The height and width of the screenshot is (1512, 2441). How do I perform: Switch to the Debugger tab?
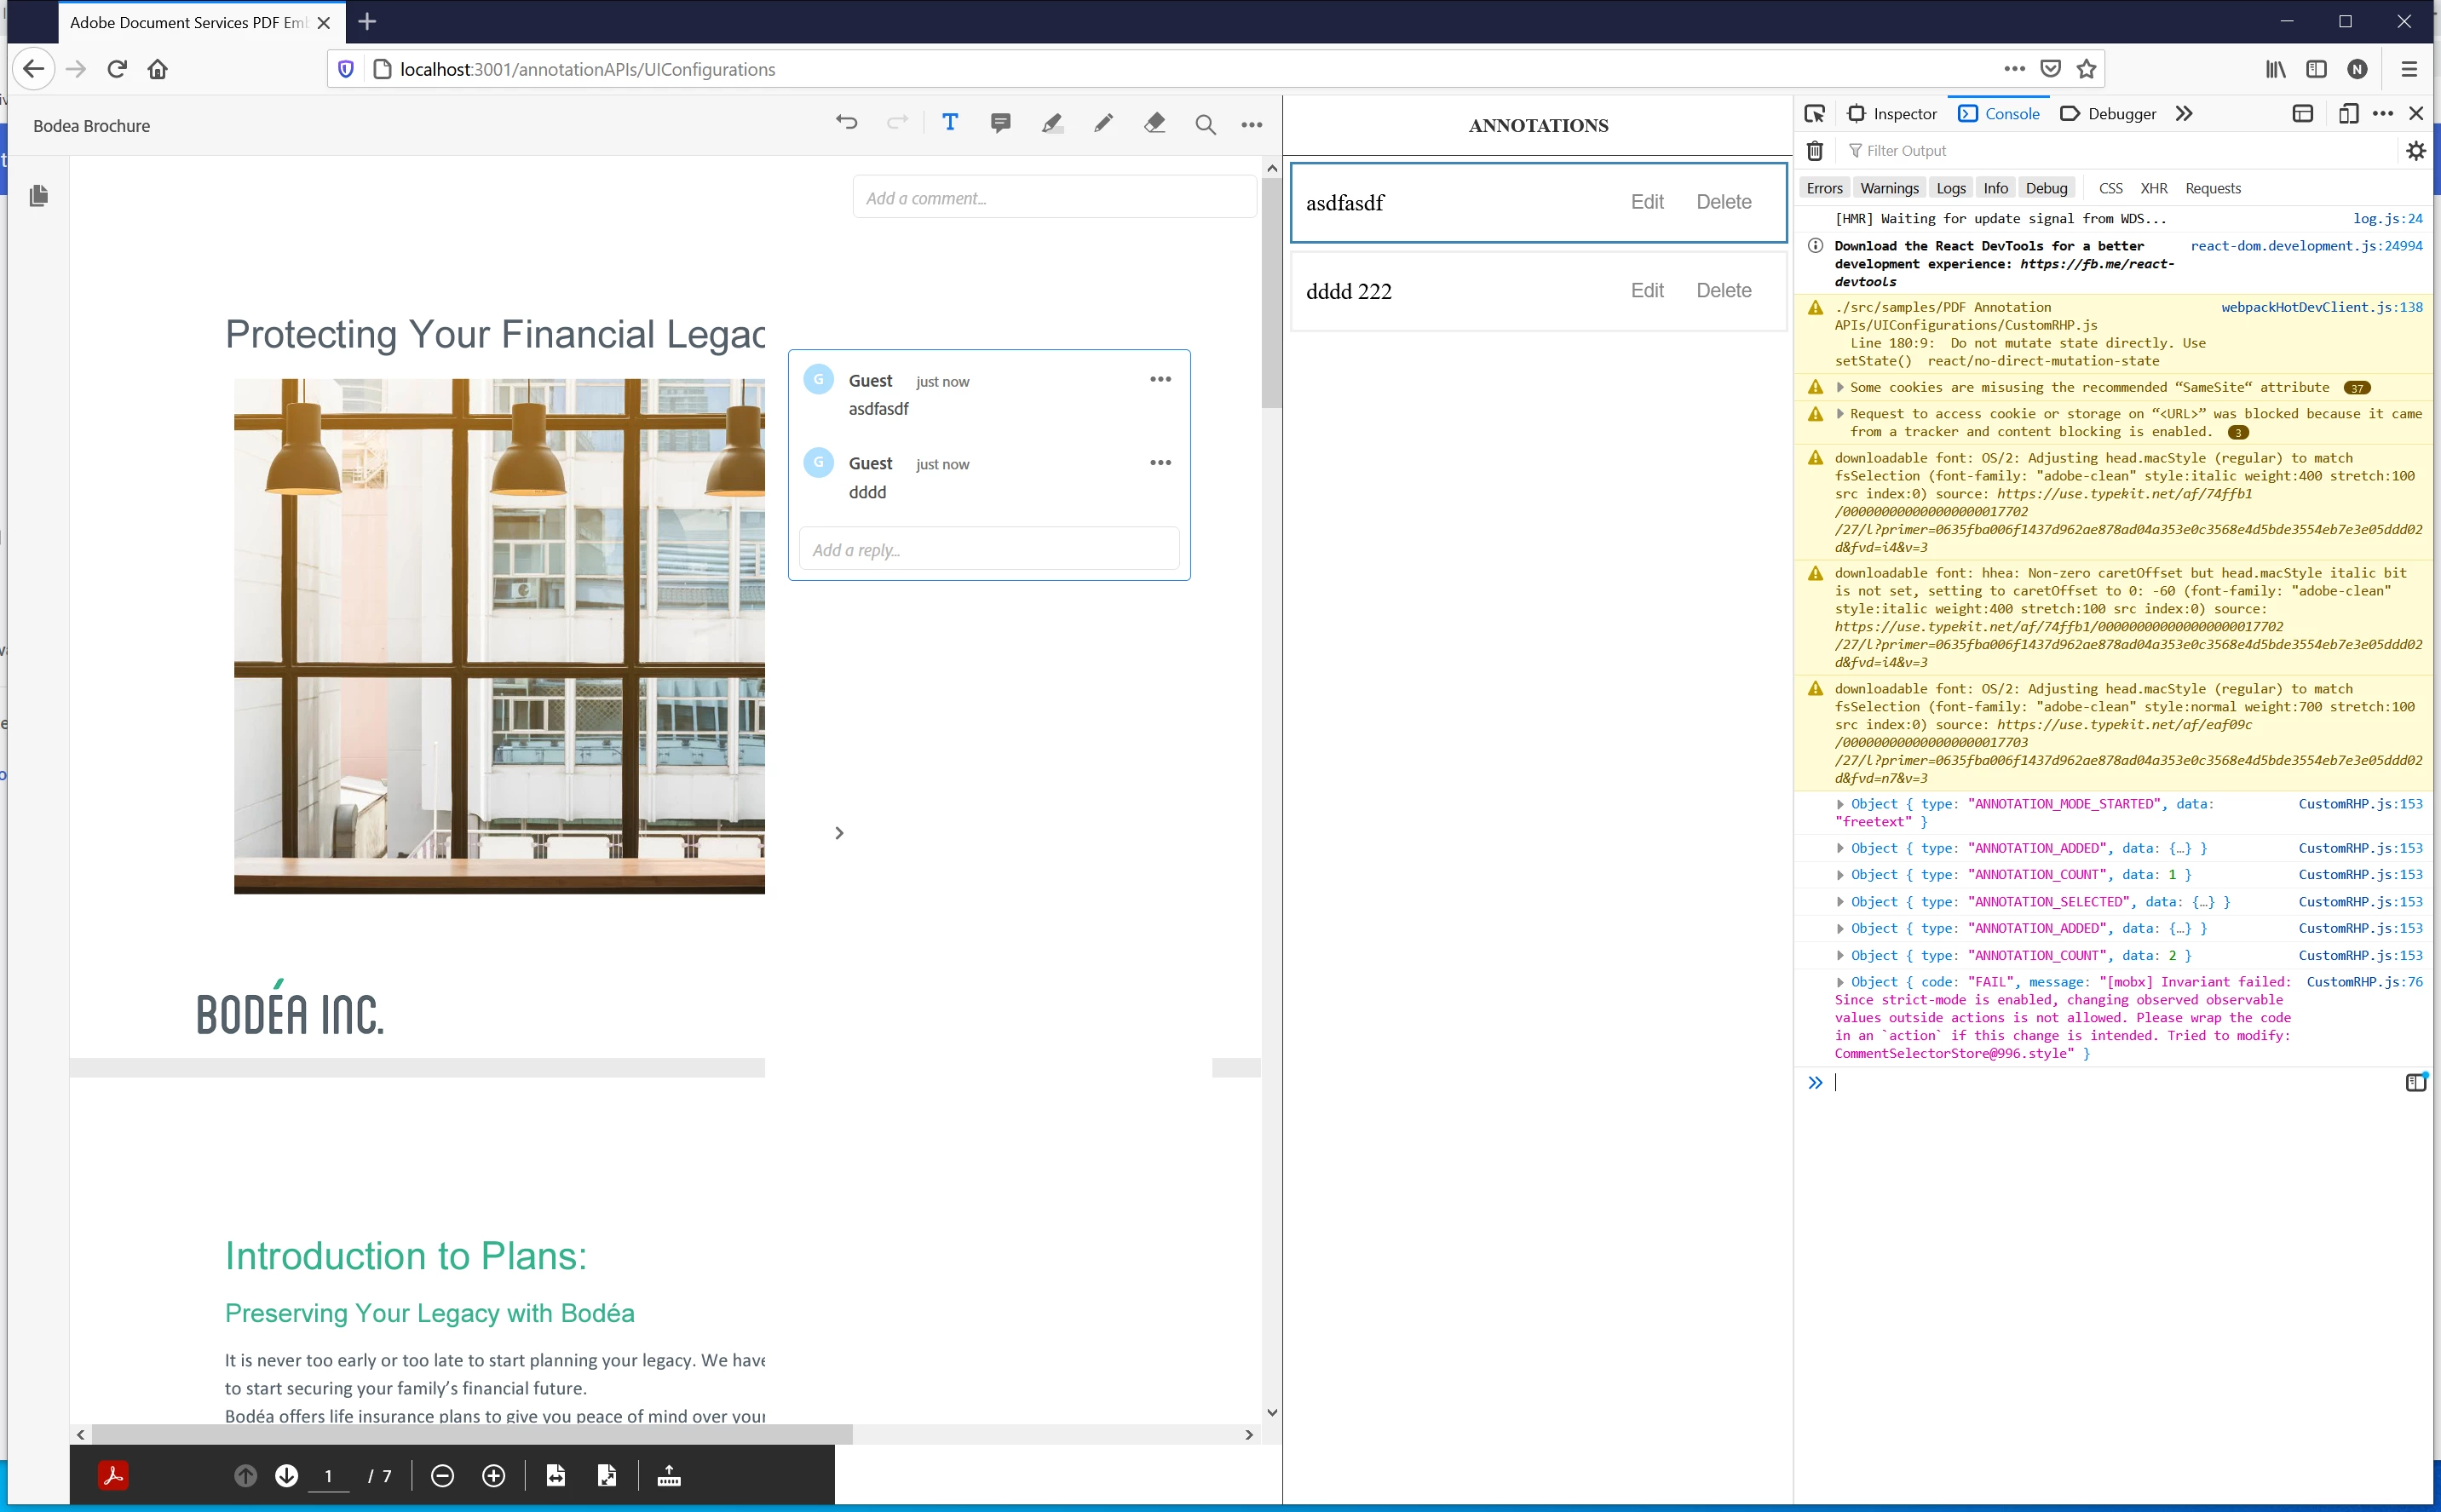[2109, 114]
